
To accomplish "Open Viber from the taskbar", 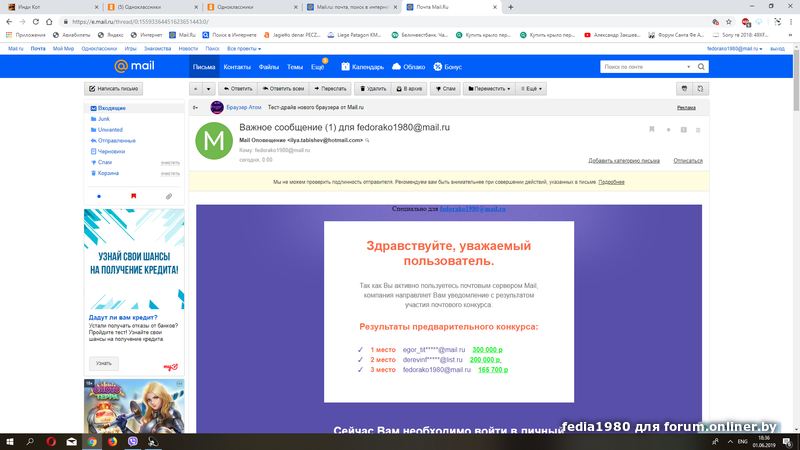I will (x=133, y=442).
